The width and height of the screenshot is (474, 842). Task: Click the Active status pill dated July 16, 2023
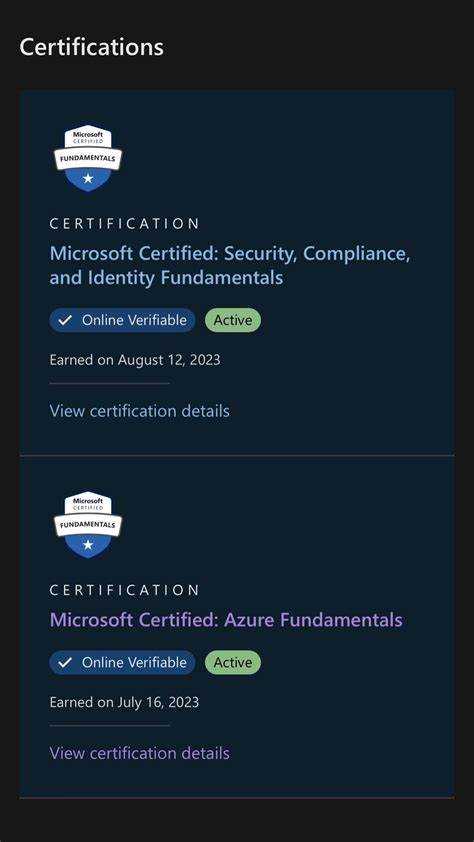[233, 663]
